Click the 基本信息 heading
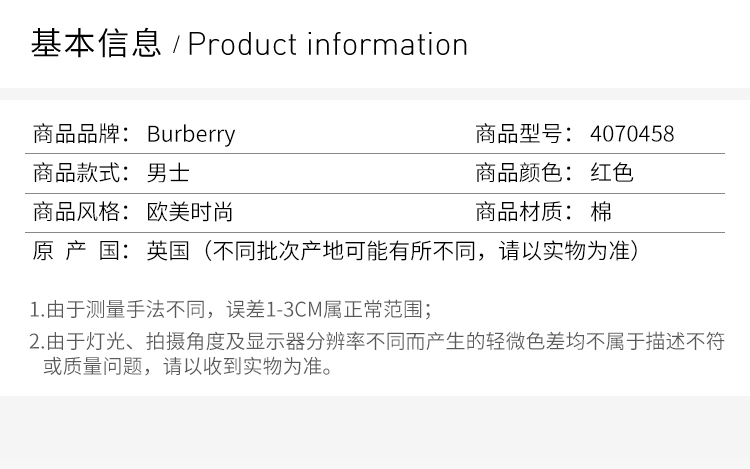Screen dimensions: 750x469 (x=95, y=44)
